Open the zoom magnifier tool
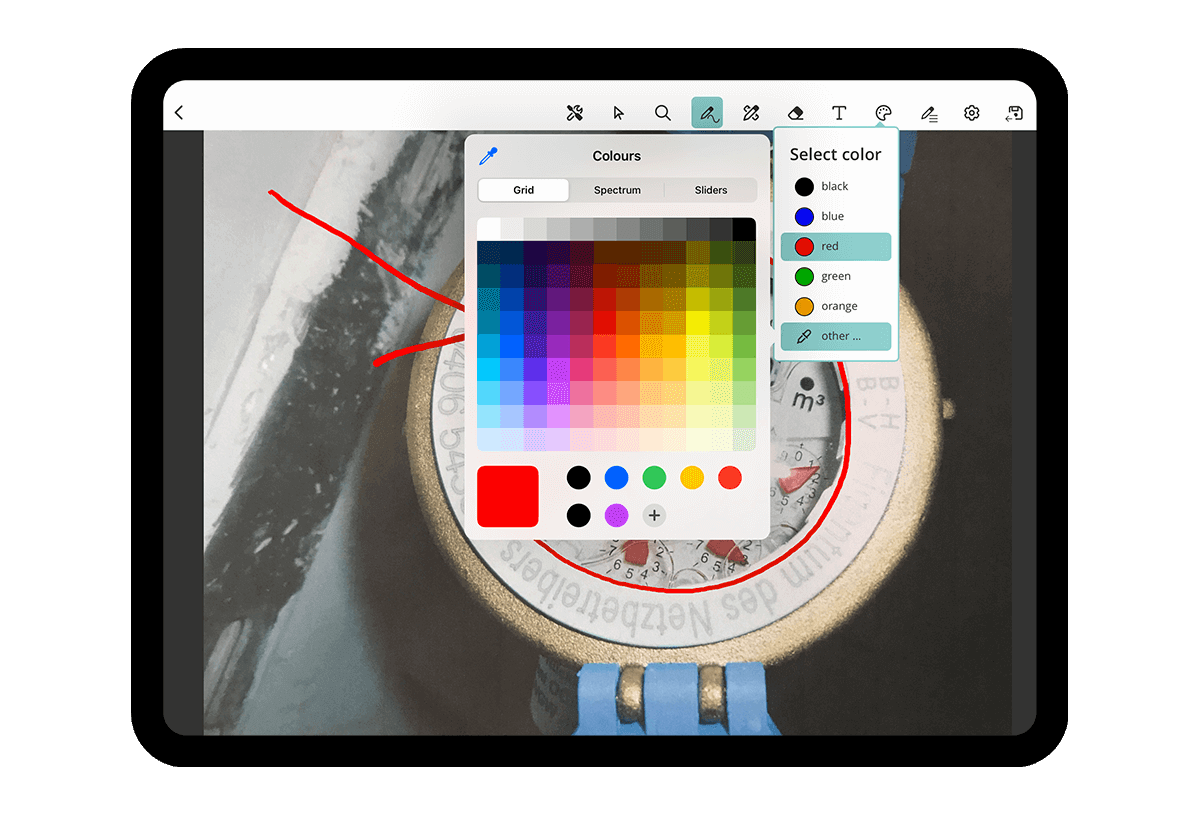1200x815 pixels. point(663,113)
